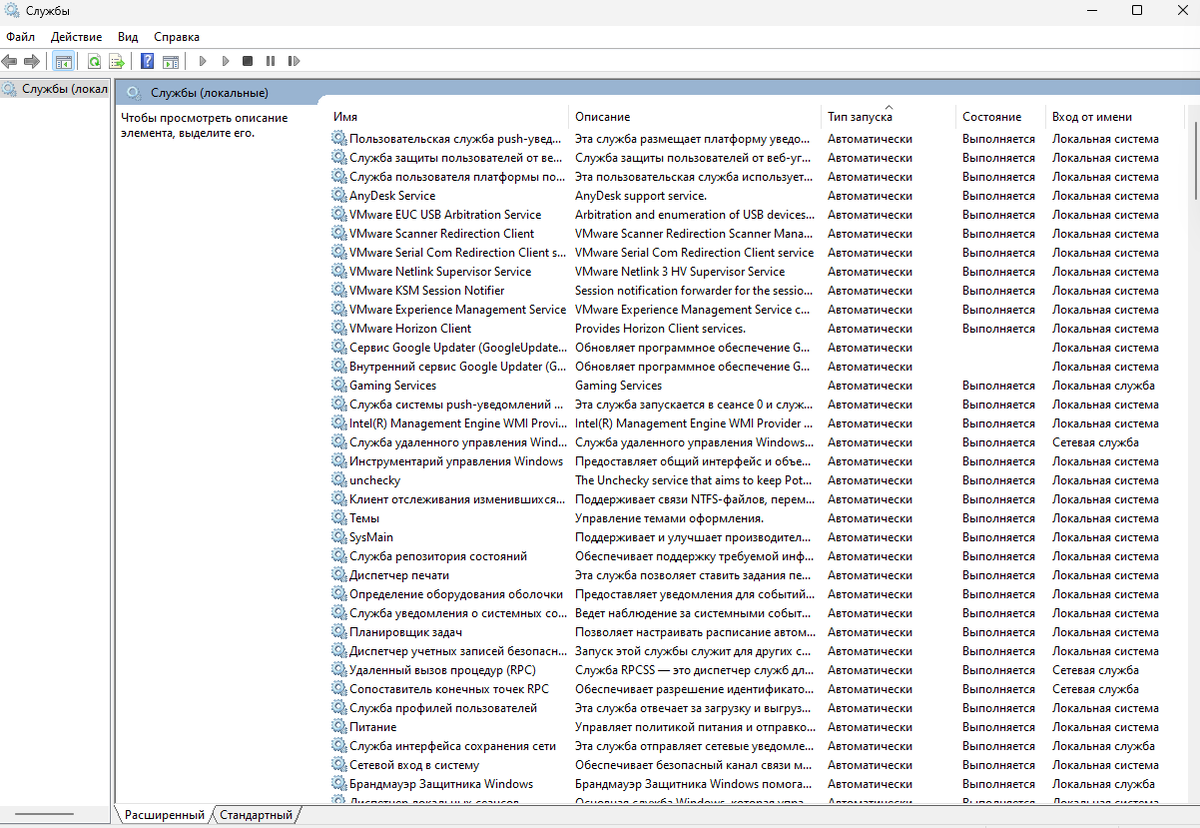Select Служба репозитория состояний service
Viewport: 1200px width, 828px height.
pos(438,557)
